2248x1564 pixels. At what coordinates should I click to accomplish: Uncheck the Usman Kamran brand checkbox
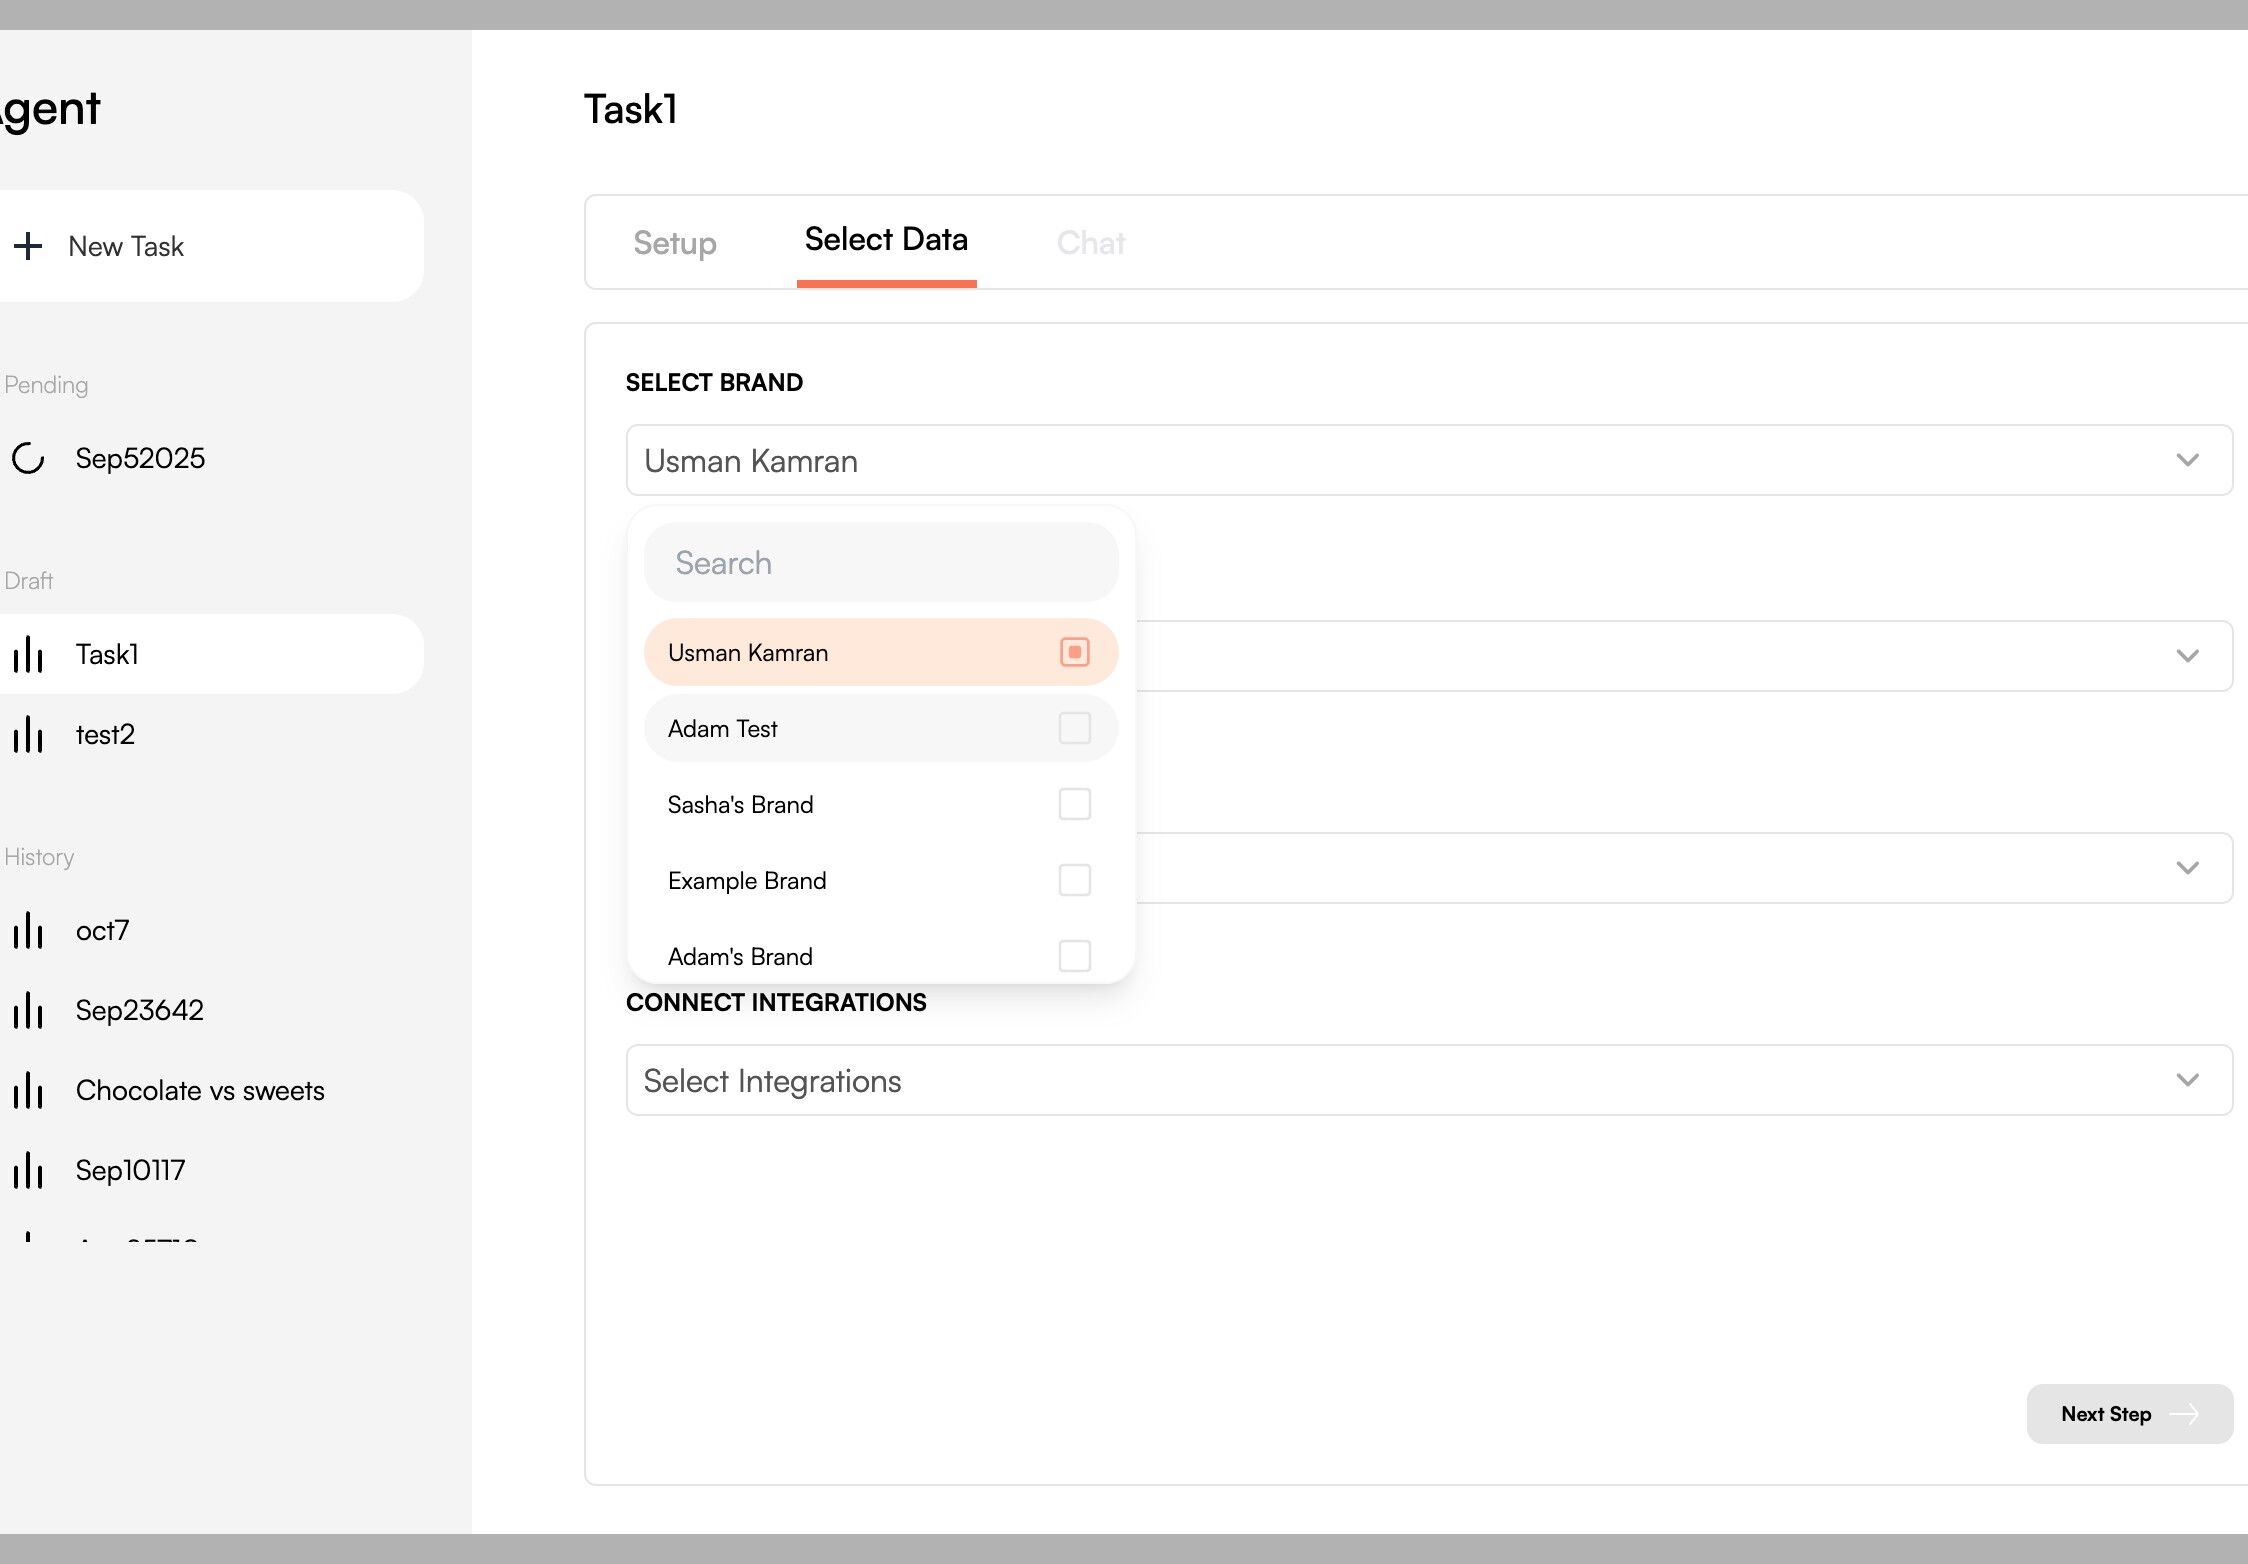click(1074, 652)
